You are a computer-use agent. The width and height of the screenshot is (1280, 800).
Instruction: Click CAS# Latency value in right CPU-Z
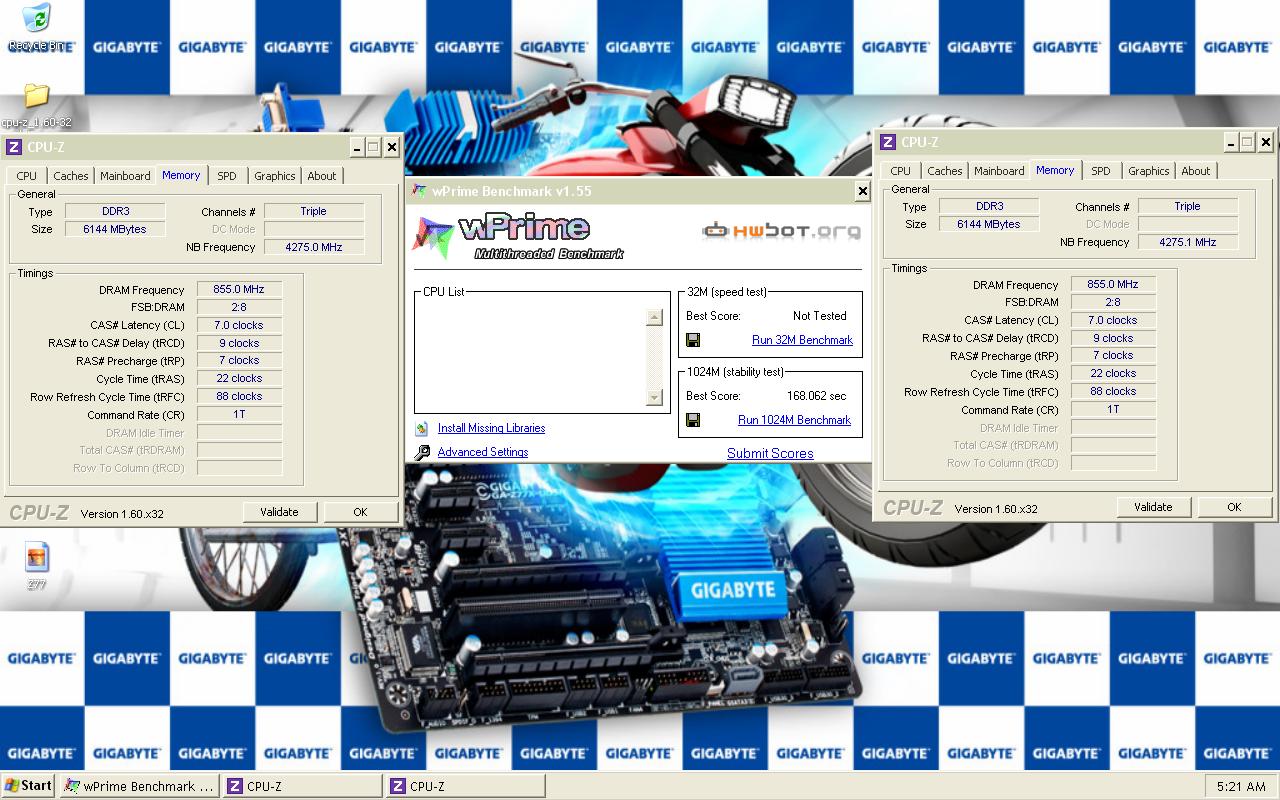(1113, 320)
